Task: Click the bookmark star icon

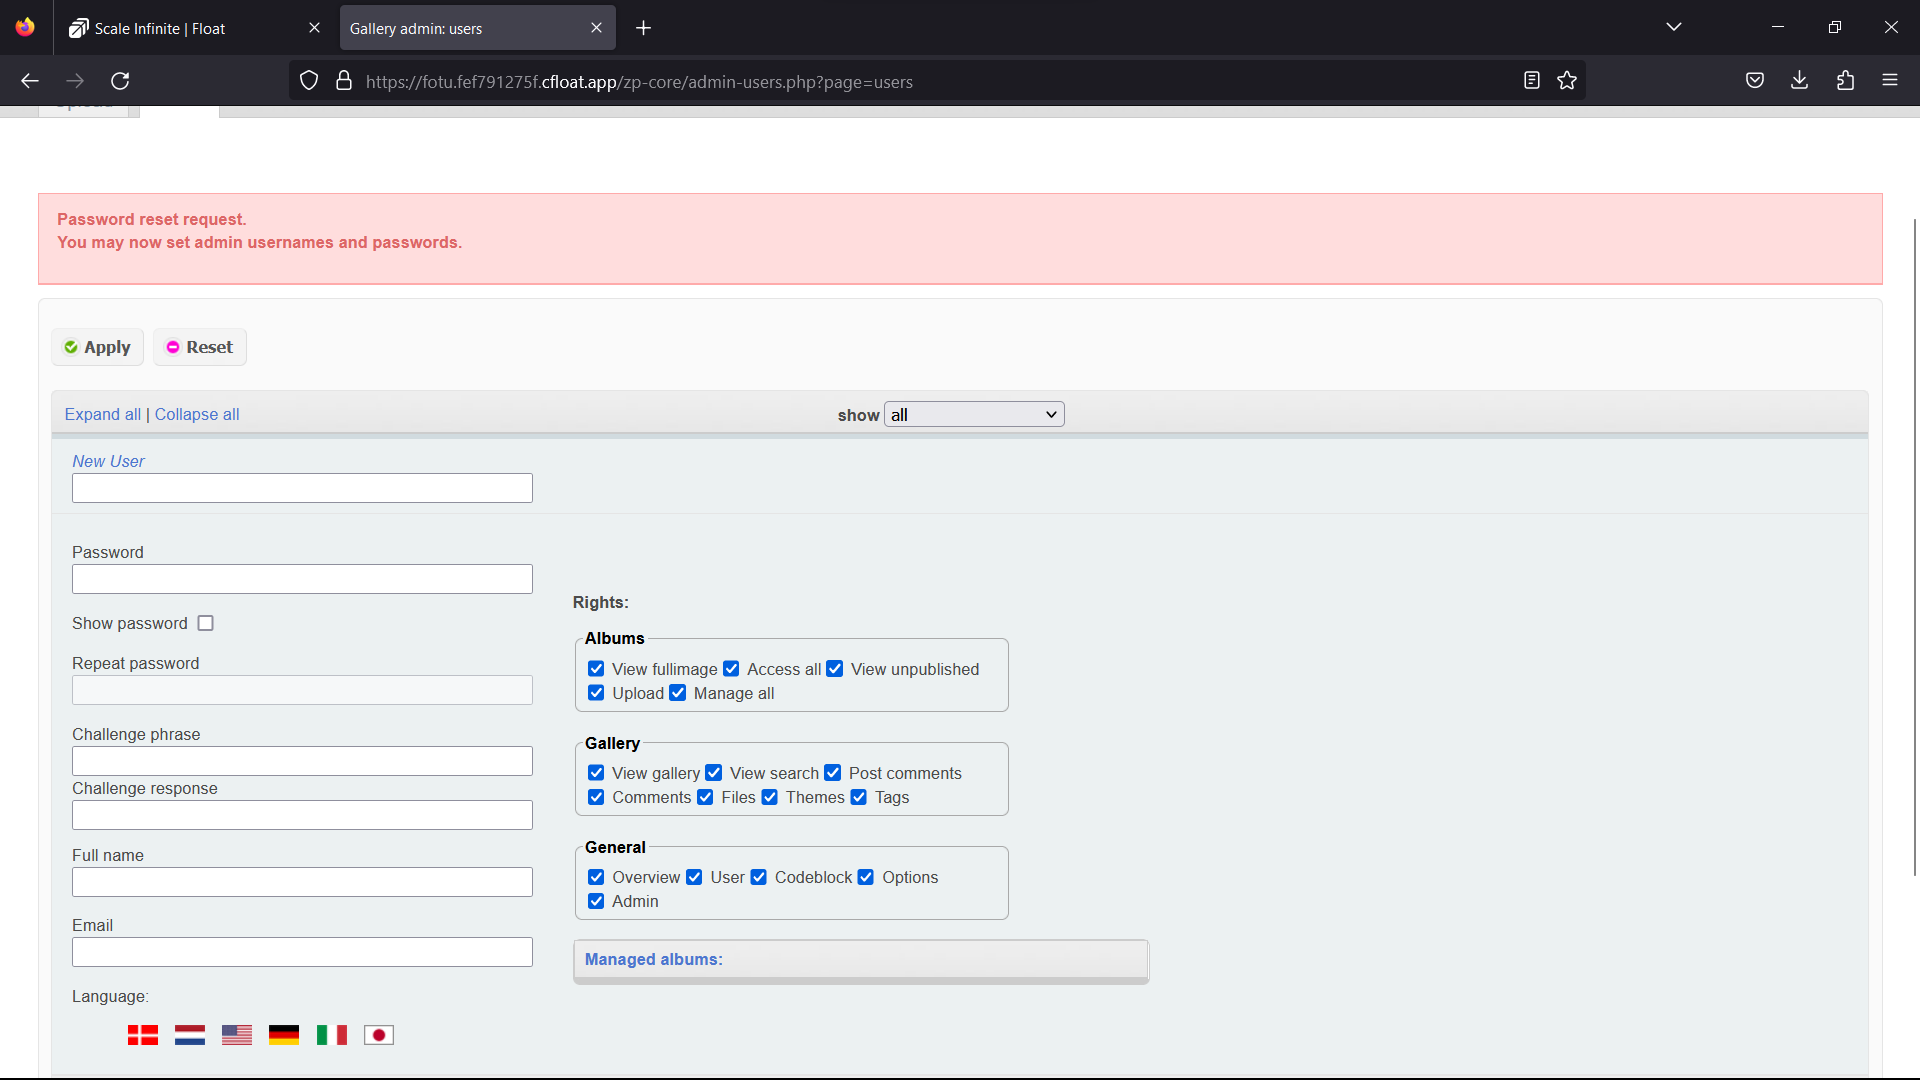Action: [x=1567, y=81]
